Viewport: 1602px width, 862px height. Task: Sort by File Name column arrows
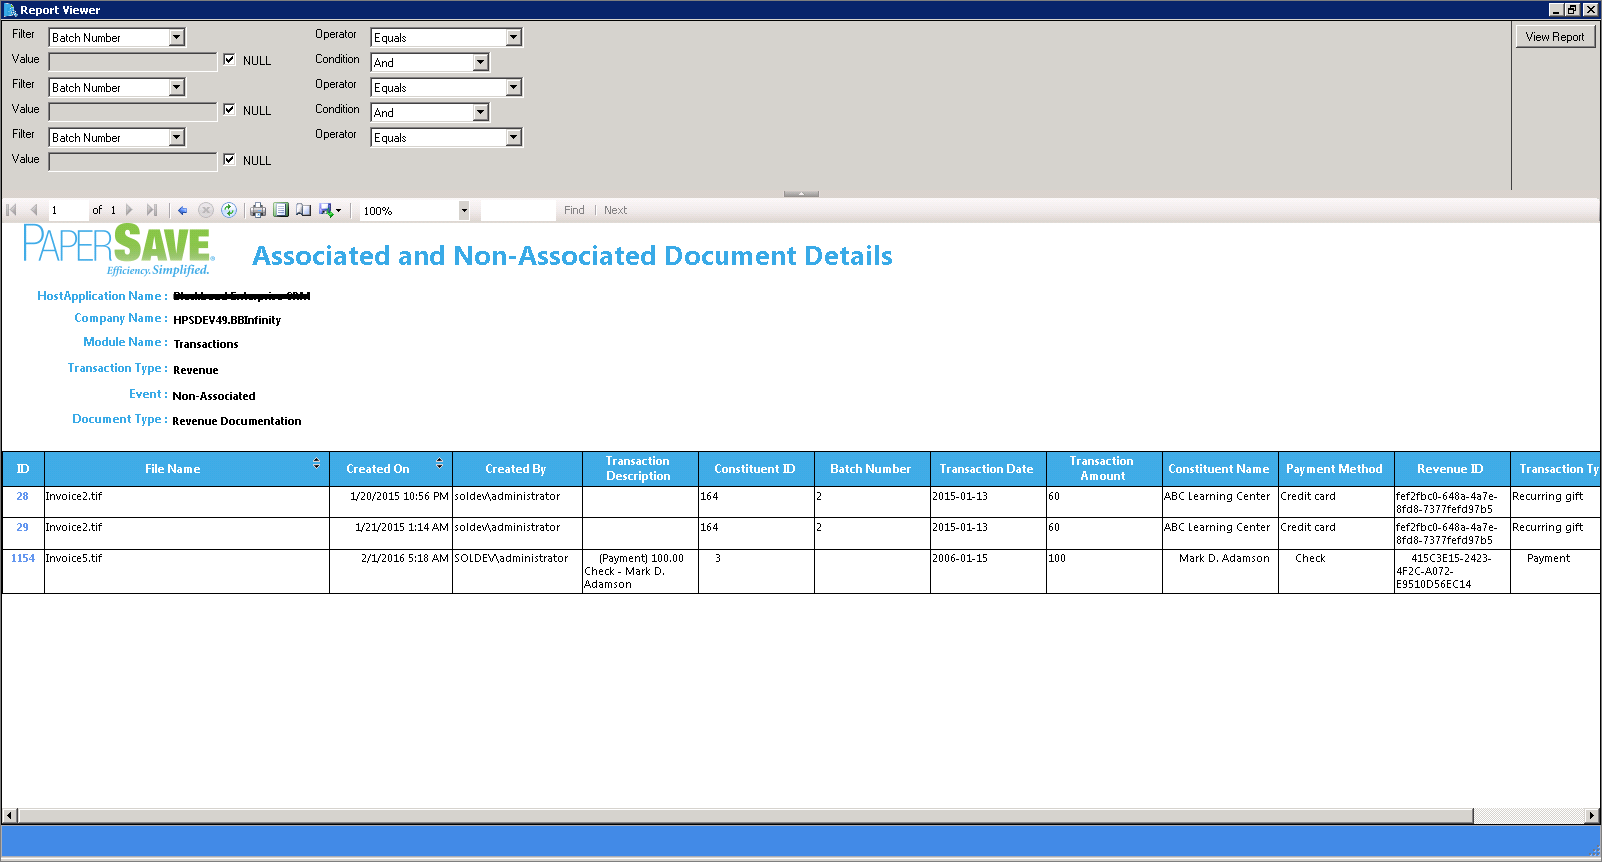316,464
